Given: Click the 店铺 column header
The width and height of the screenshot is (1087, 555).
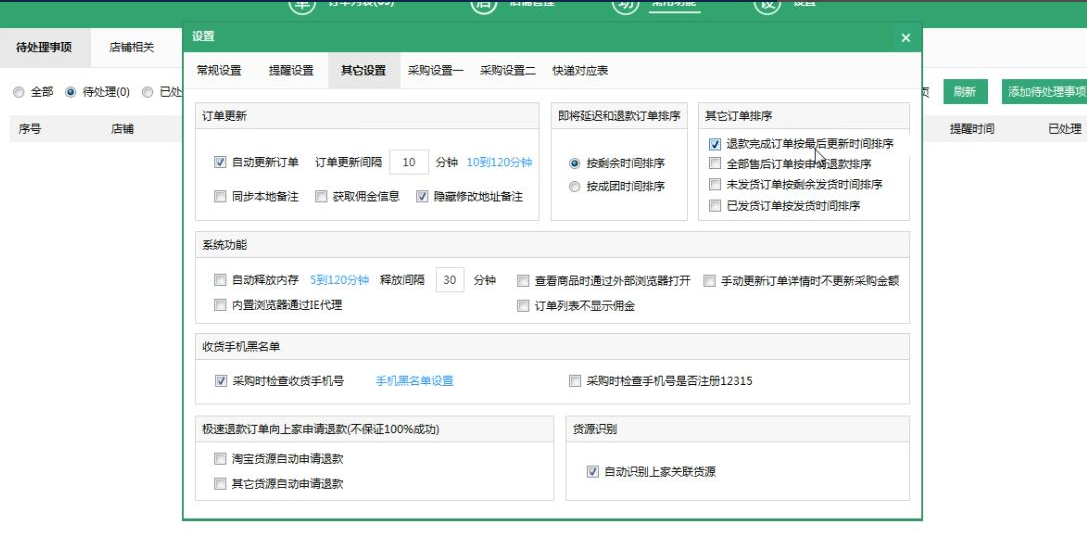Looking at the screenshot, I should (122, 129).
